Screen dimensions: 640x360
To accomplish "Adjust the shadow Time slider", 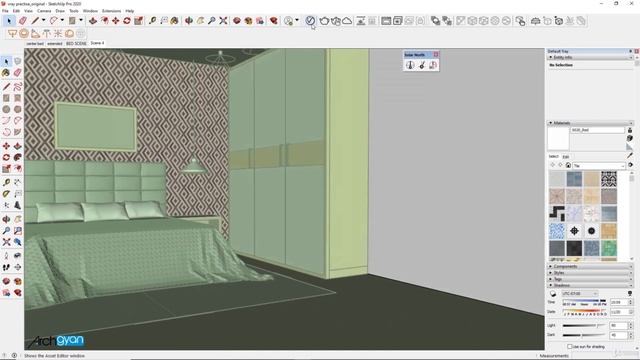I will coord(584,302).
